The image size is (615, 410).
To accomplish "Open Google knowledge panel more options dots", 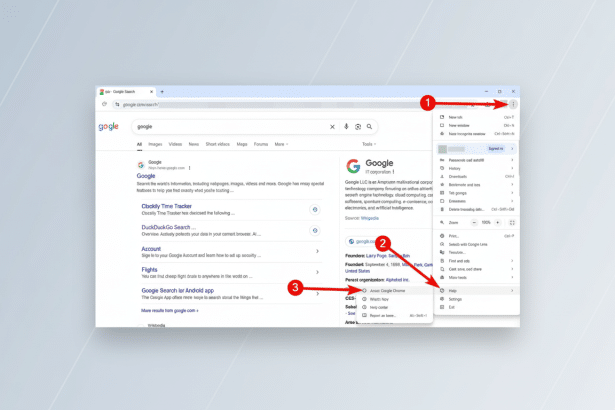I will (393, 172).
